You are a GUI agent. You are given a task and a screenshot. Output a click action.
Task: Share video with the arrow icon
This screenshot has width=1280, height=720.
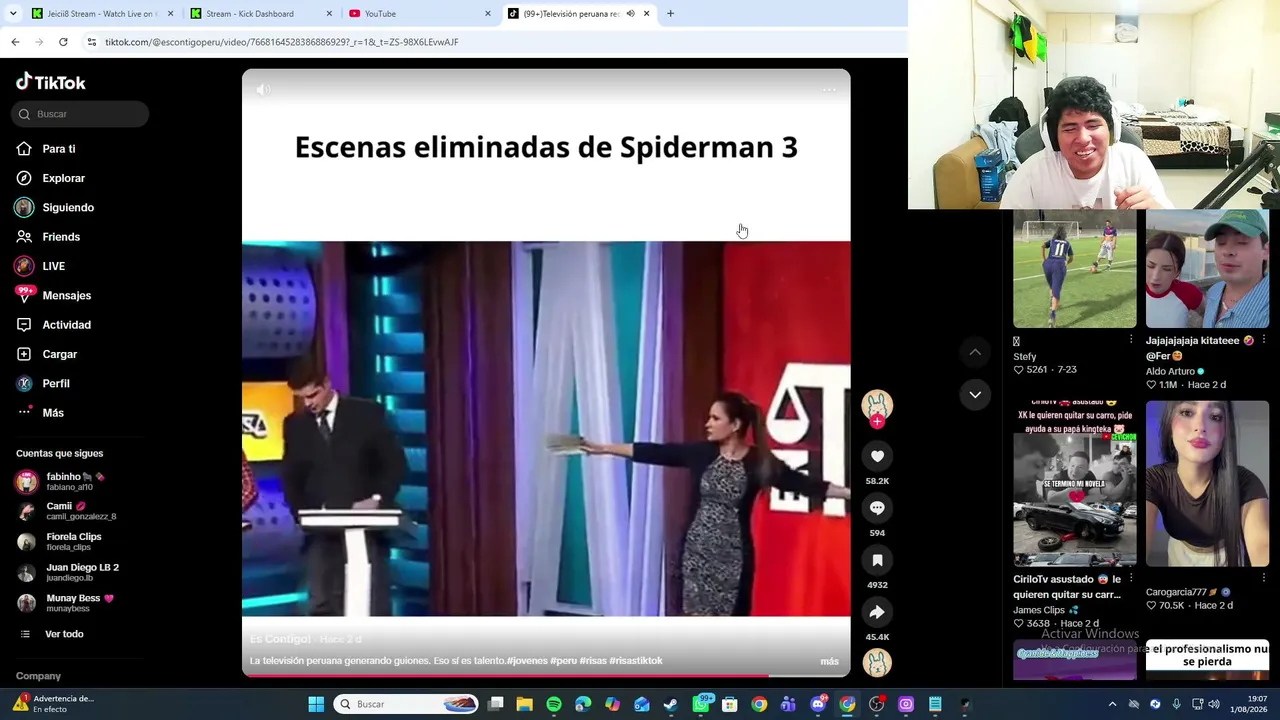tap(877, 612)
